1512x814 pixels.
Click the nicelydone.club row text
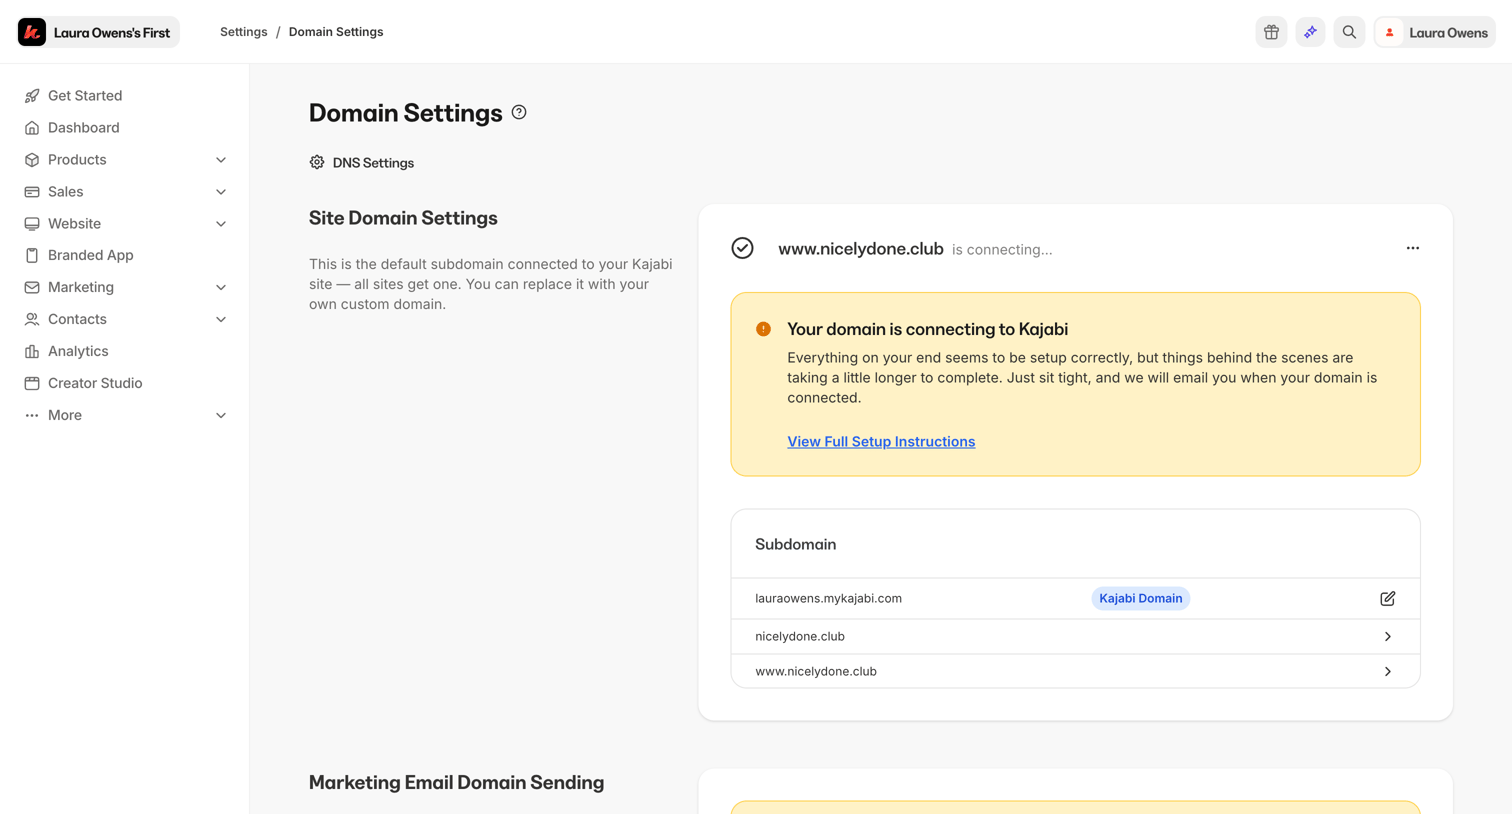click(800, 636)
